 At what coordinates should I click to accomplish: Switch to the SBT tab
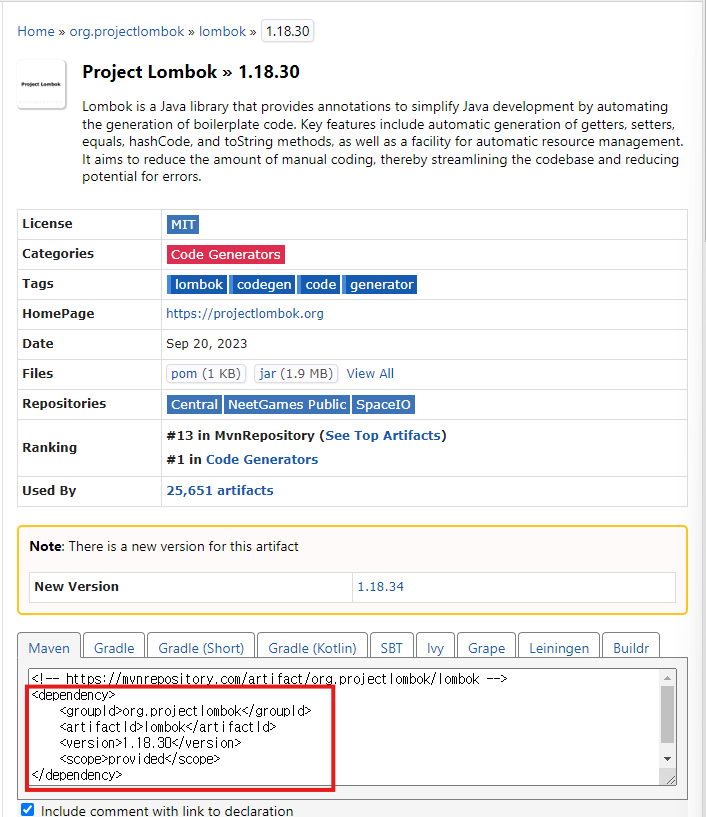click(x=391, y=648)
